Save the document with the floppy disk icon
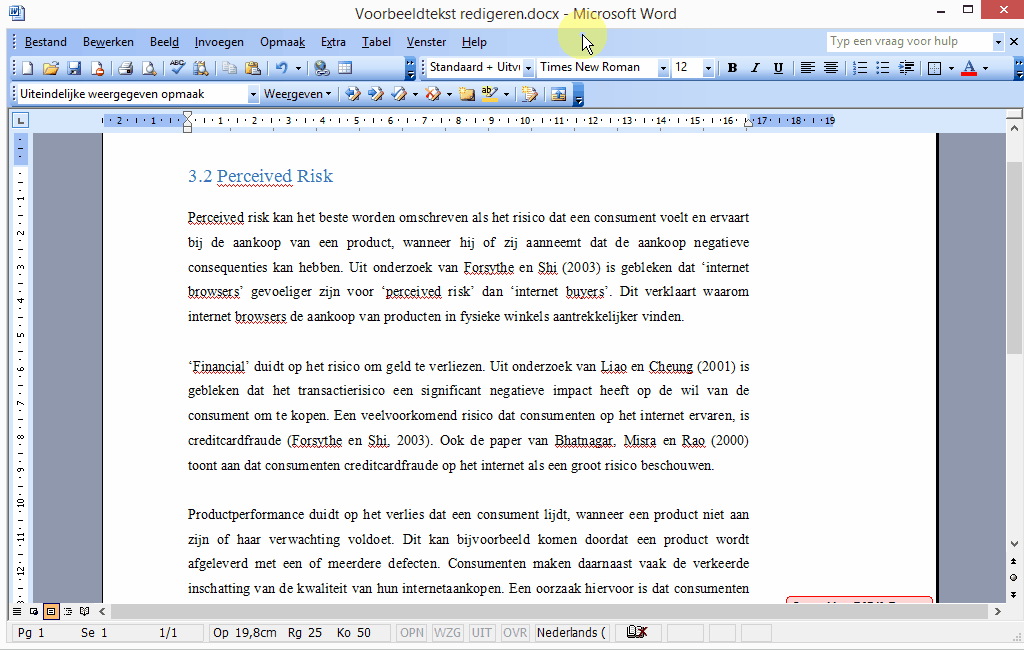This screenshot has height=650, width=1024. coord(74,68)
